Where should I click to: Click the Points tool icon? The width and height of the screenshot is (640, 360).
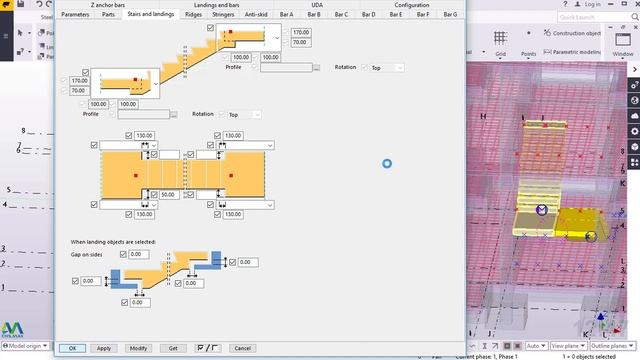[529, 33]
